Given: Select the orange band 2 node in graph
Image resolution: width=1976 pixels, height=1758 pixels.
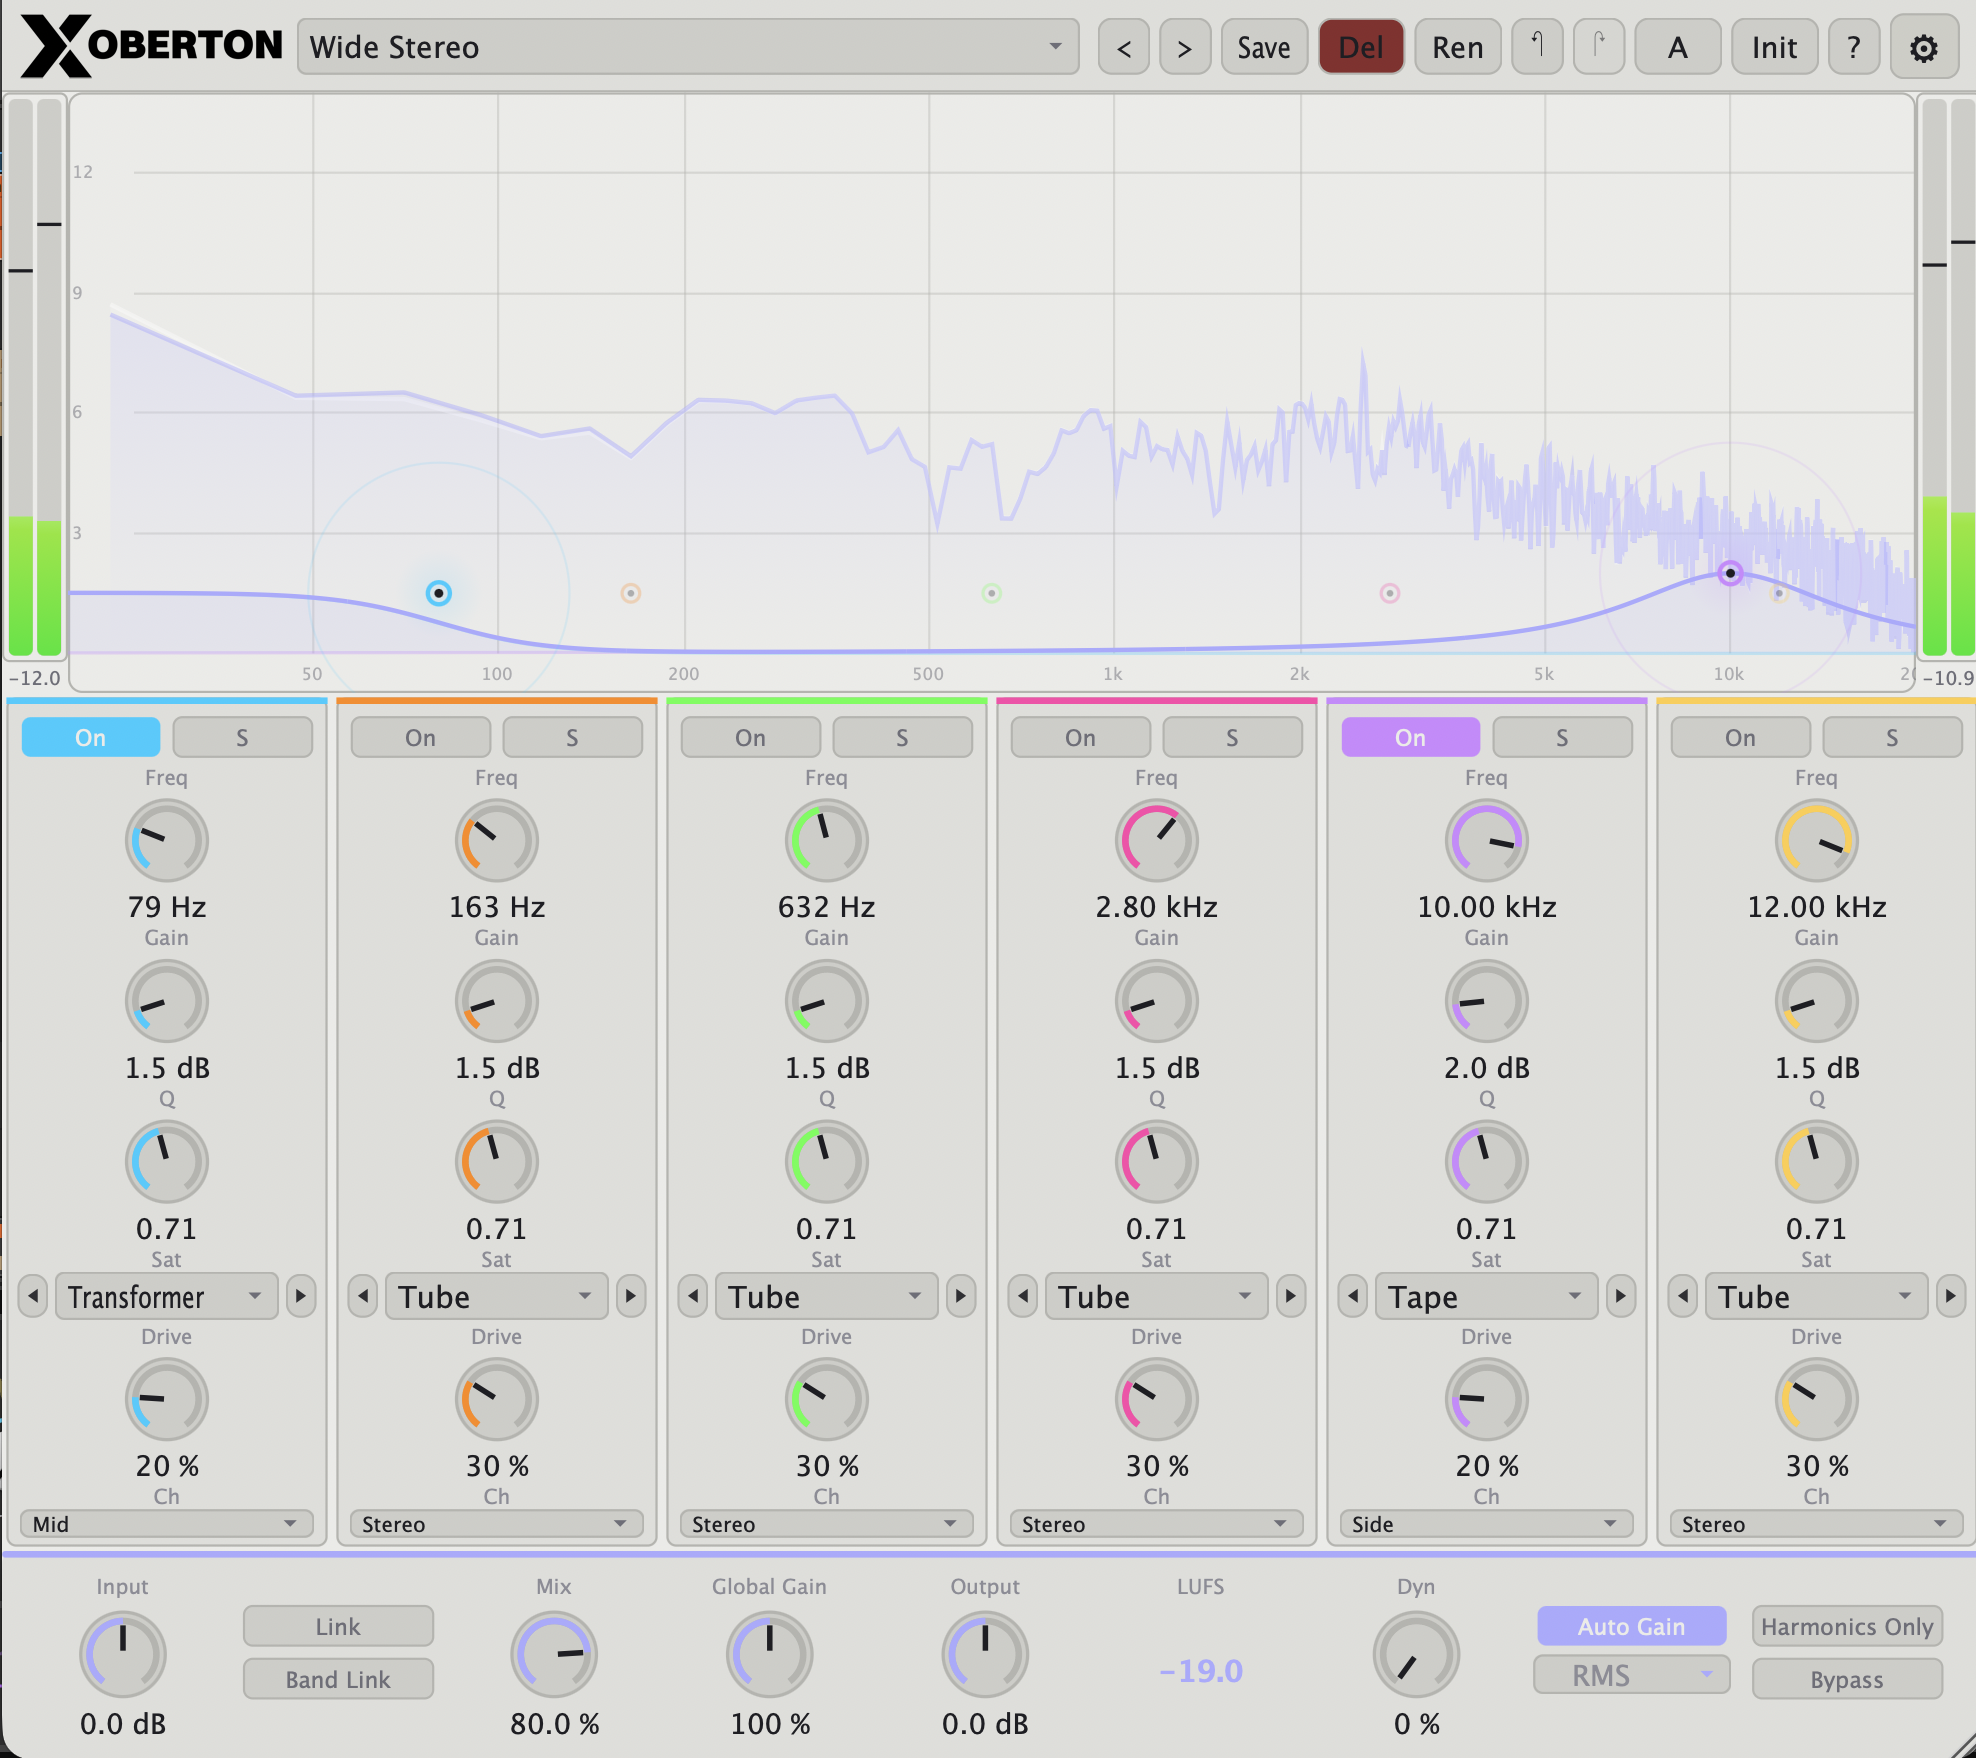Looking at the screenshot, I should 630,593.
